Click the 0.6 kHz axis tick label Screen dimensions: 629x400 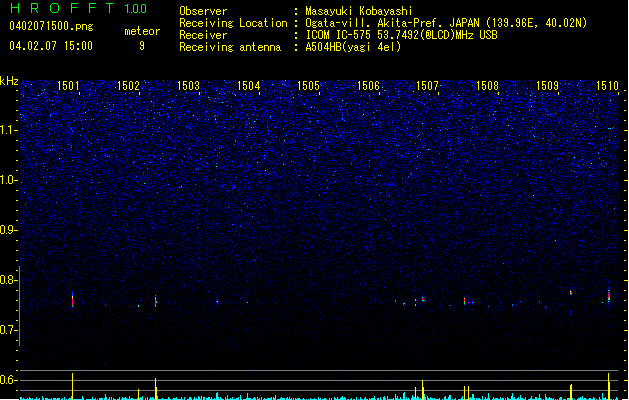pos(9,380)
